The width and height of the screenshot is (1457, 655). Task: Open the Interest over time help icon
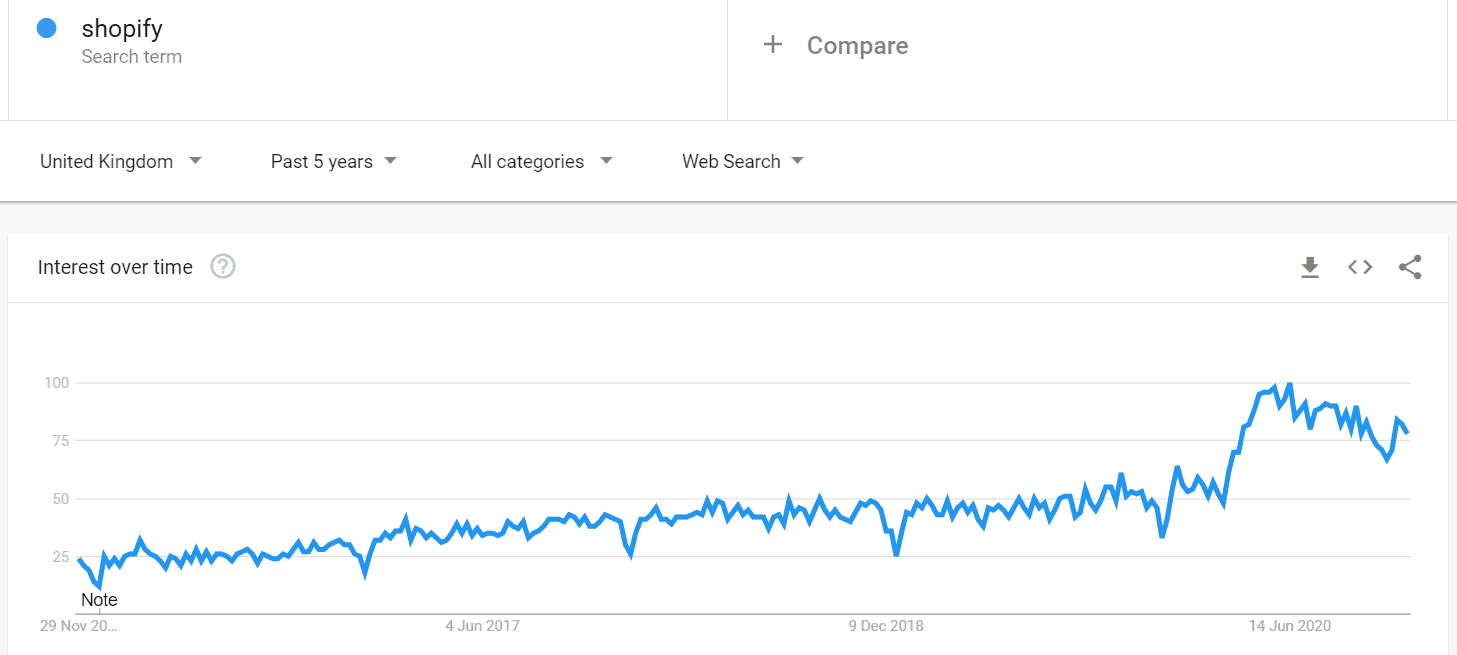[x=223, y=267]
